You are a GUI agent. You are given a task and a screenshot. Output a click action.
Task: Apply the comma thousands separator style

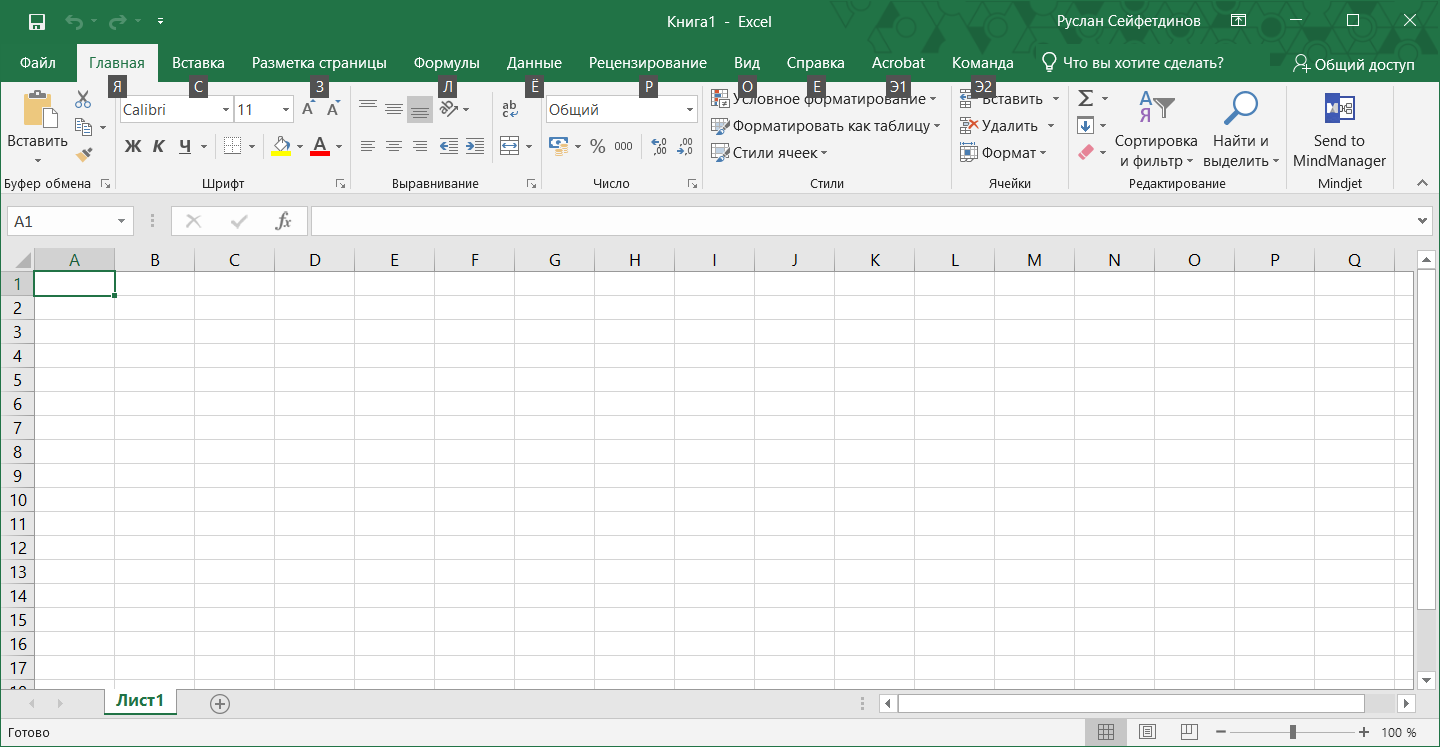pyautogui.click(x=623, y=146)
